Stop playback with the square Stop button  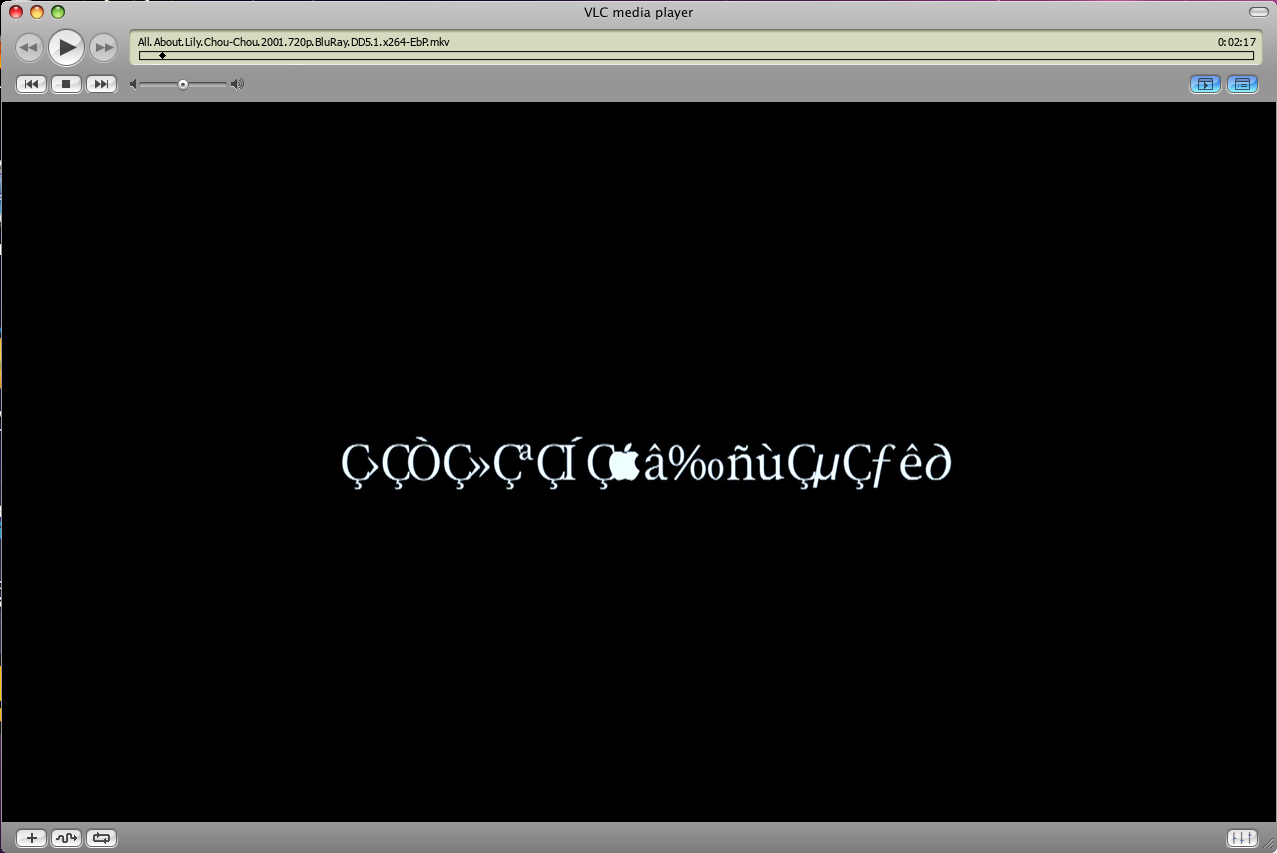point(66,84)
